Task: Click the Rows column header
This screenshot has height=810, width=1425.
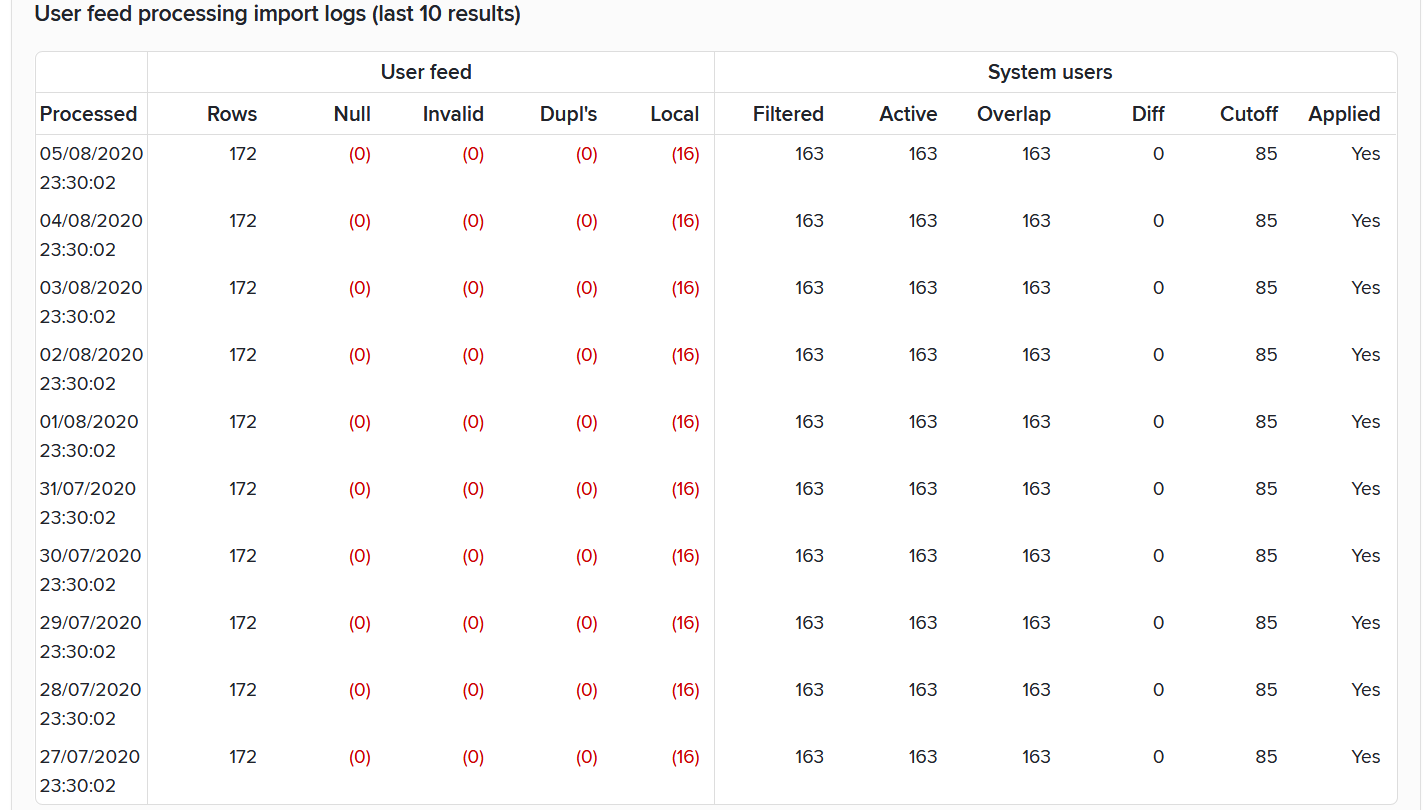Action: (x=232, y=114)
